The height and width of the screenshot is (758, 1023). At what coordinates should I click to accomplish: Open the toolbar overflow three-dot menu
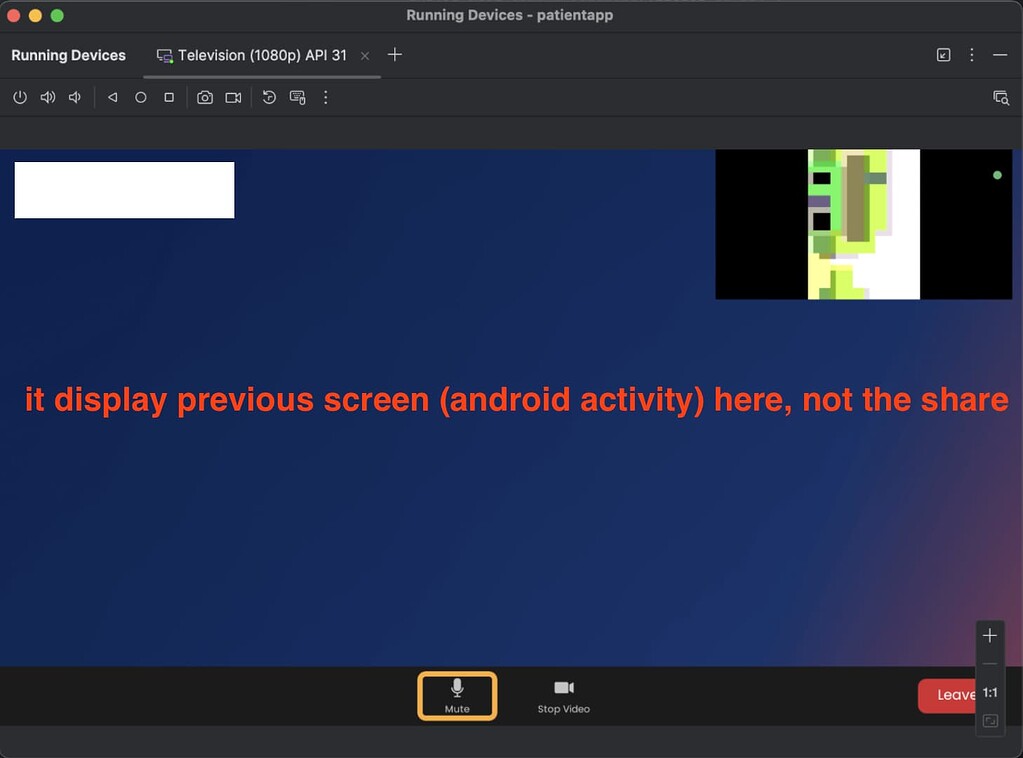point(325,97)
